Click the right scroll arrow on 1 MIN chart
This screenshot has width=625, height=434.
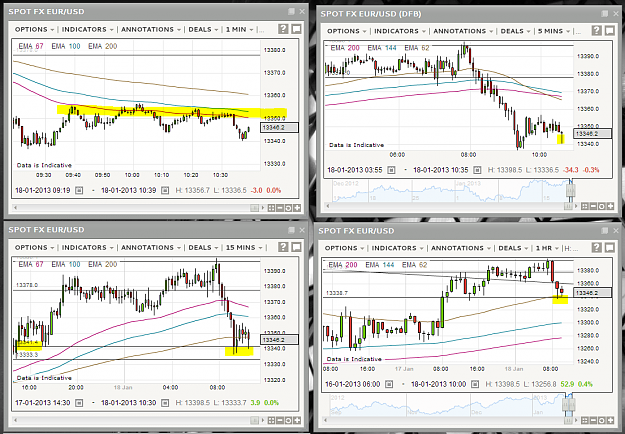point(263,208)
